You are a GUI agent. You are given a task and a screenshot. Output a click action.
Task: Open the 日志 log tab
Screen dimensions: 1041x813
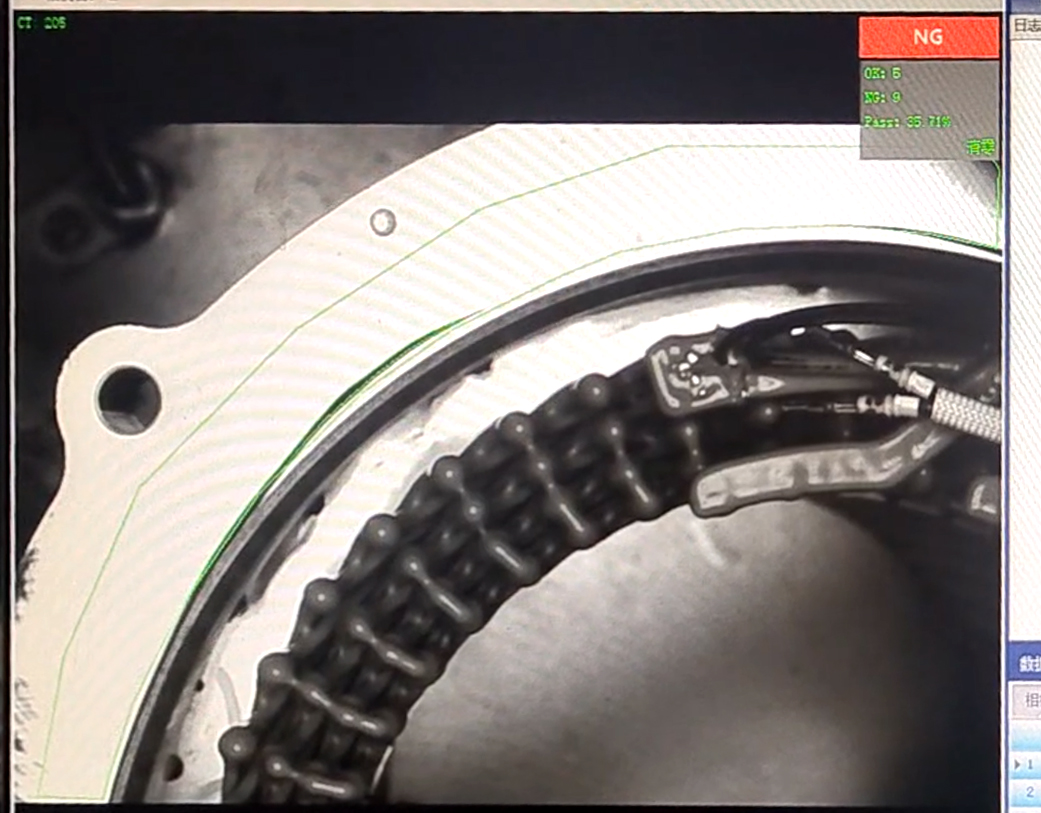[1025, 26]
